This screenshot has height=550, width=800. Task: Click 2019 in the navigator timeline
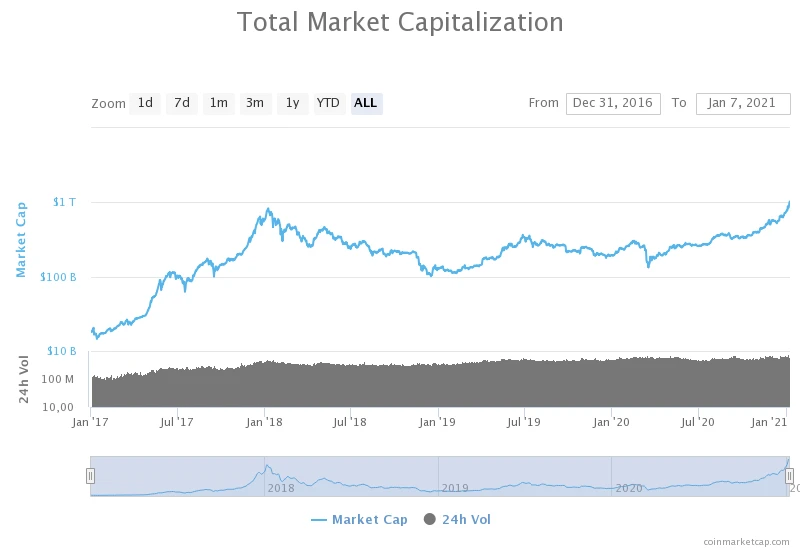455,488
